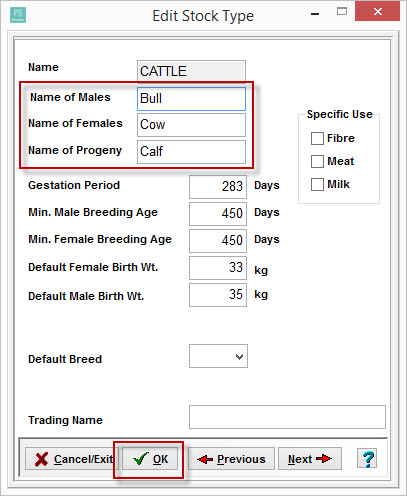Confirm changes with the OK button
407x496 pixels.
pos(150,459)
